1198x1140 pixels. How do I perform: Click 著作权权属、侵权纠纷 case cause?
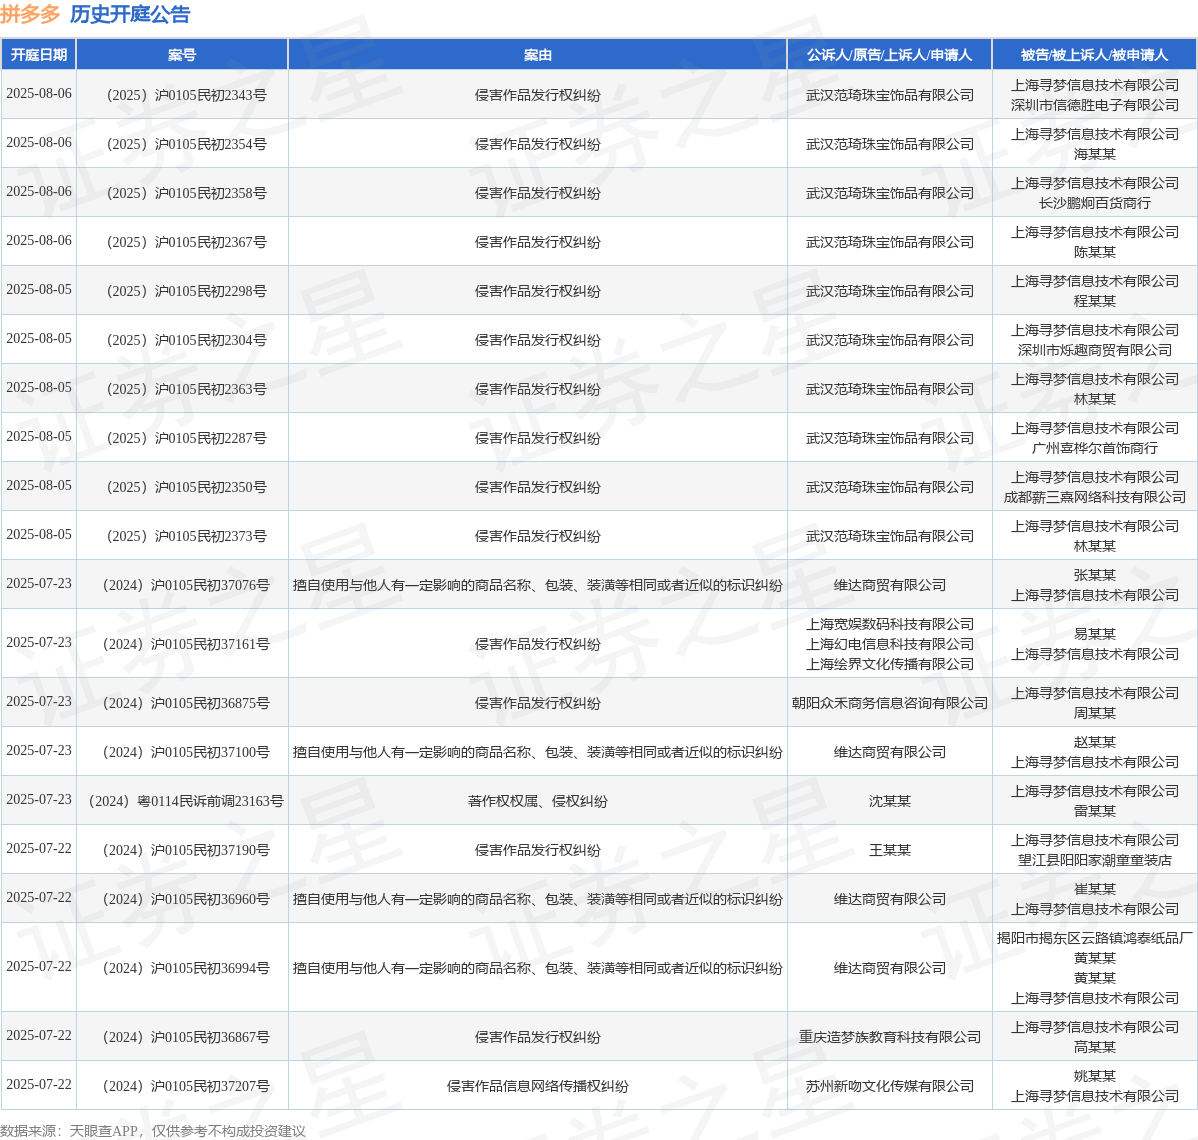coord(537,802)
